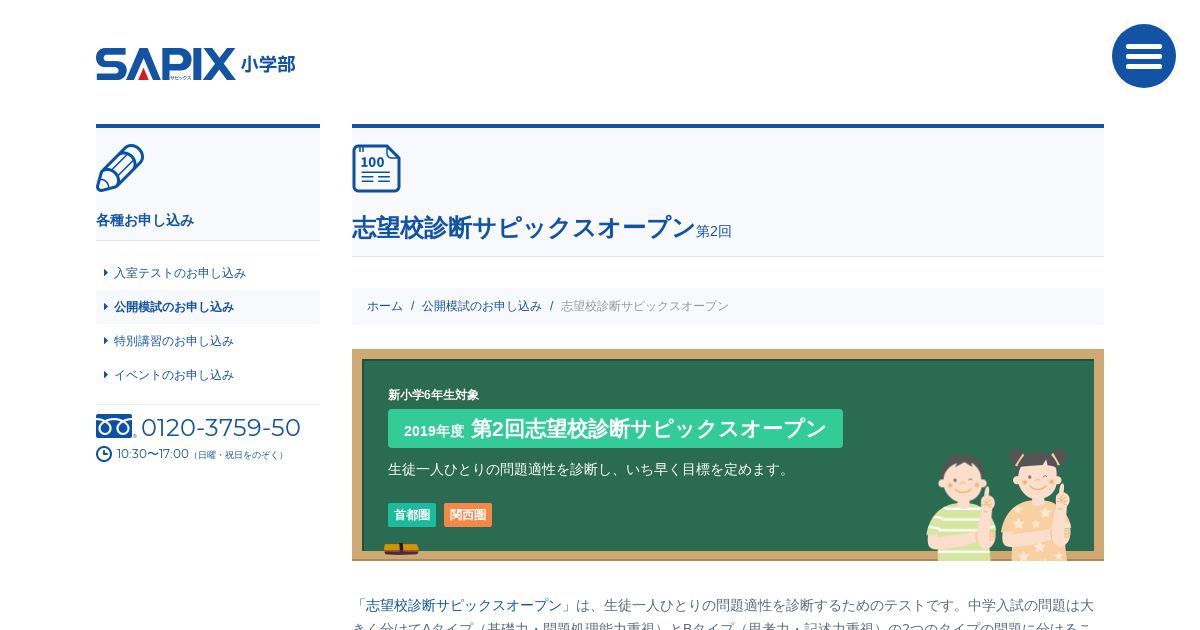The image size is (1200, 630).
Task: Click the 第2回 text next to heading
Action: (714, 231)
